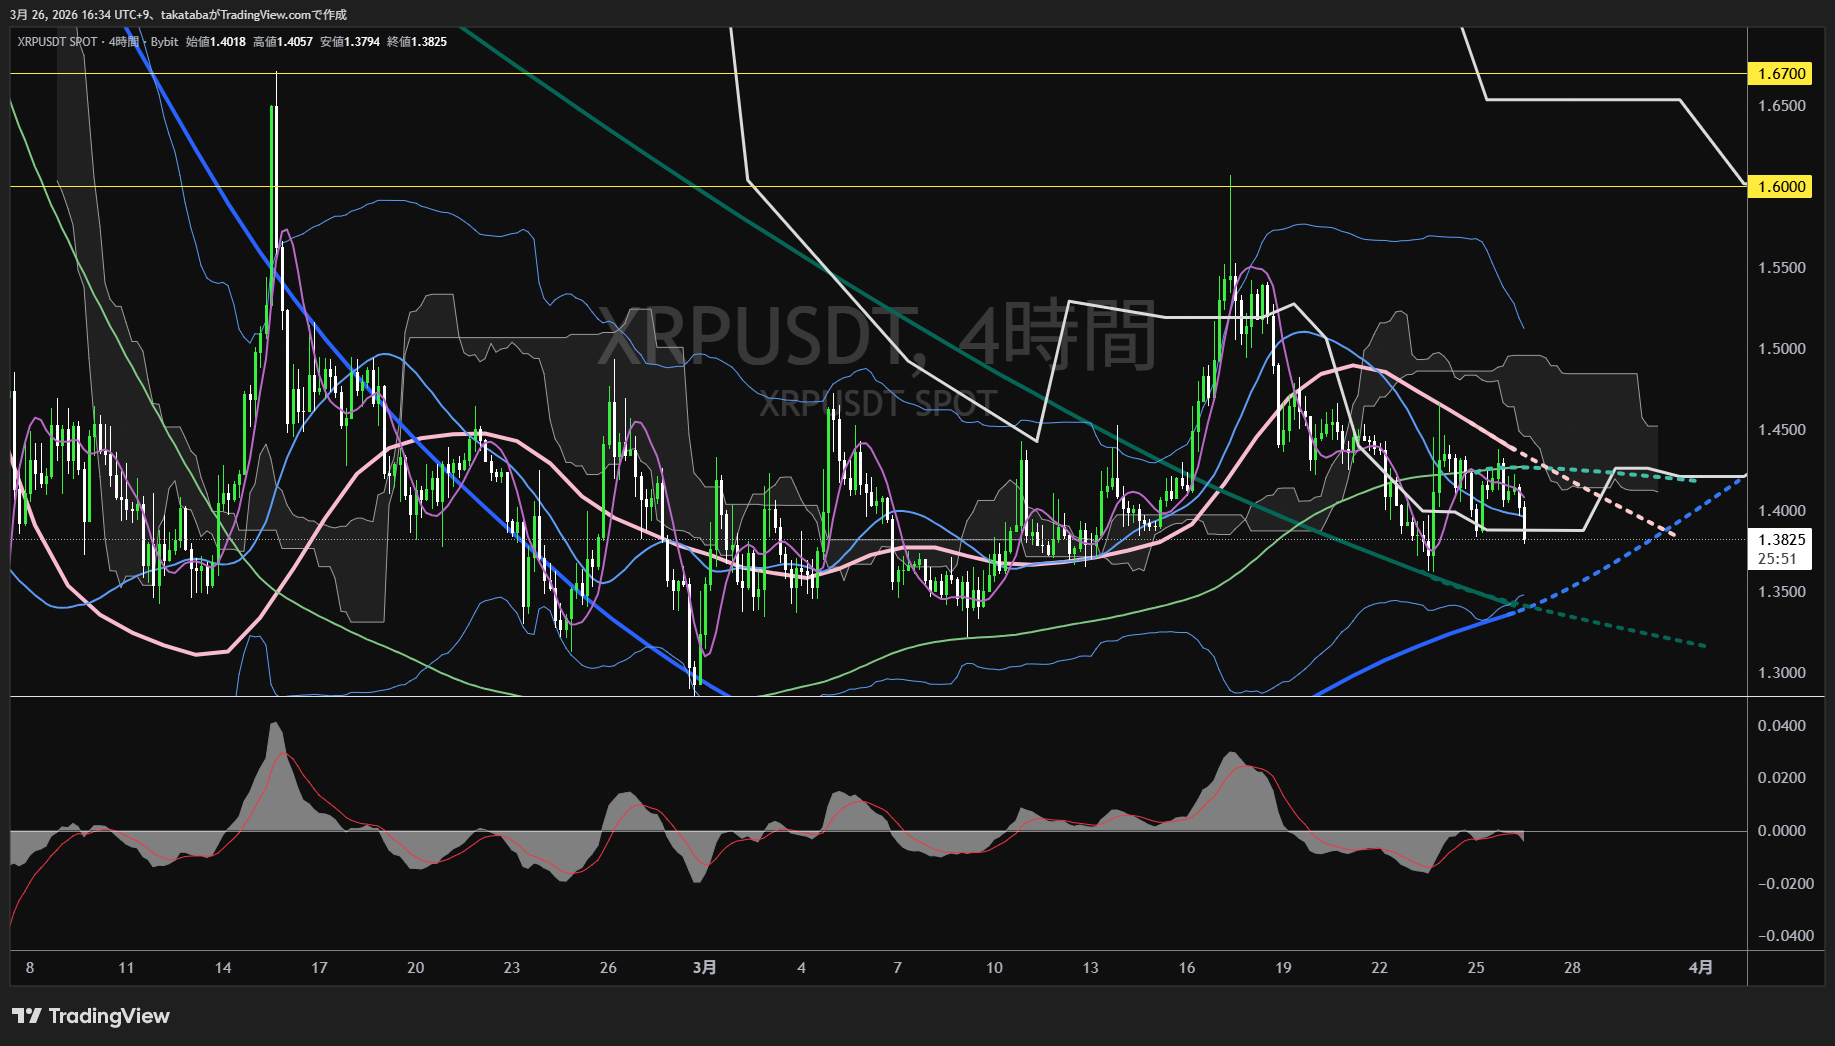Screen dimensions: 1835x1046
Task: Click the 3月 label on time axis
Action: (704, 967)
